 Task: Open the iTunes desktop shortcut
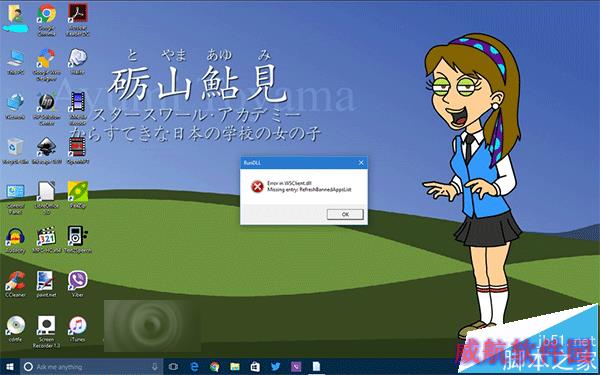click(78, 329)
